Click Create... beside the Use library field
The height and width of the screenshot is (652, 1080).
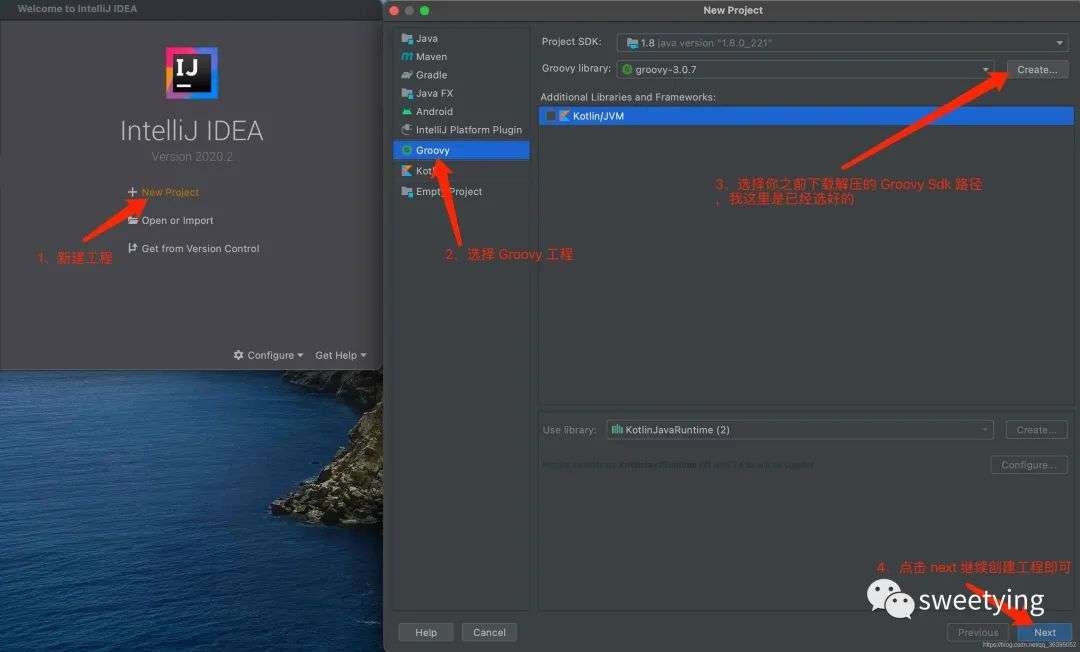click(1037, 430)
